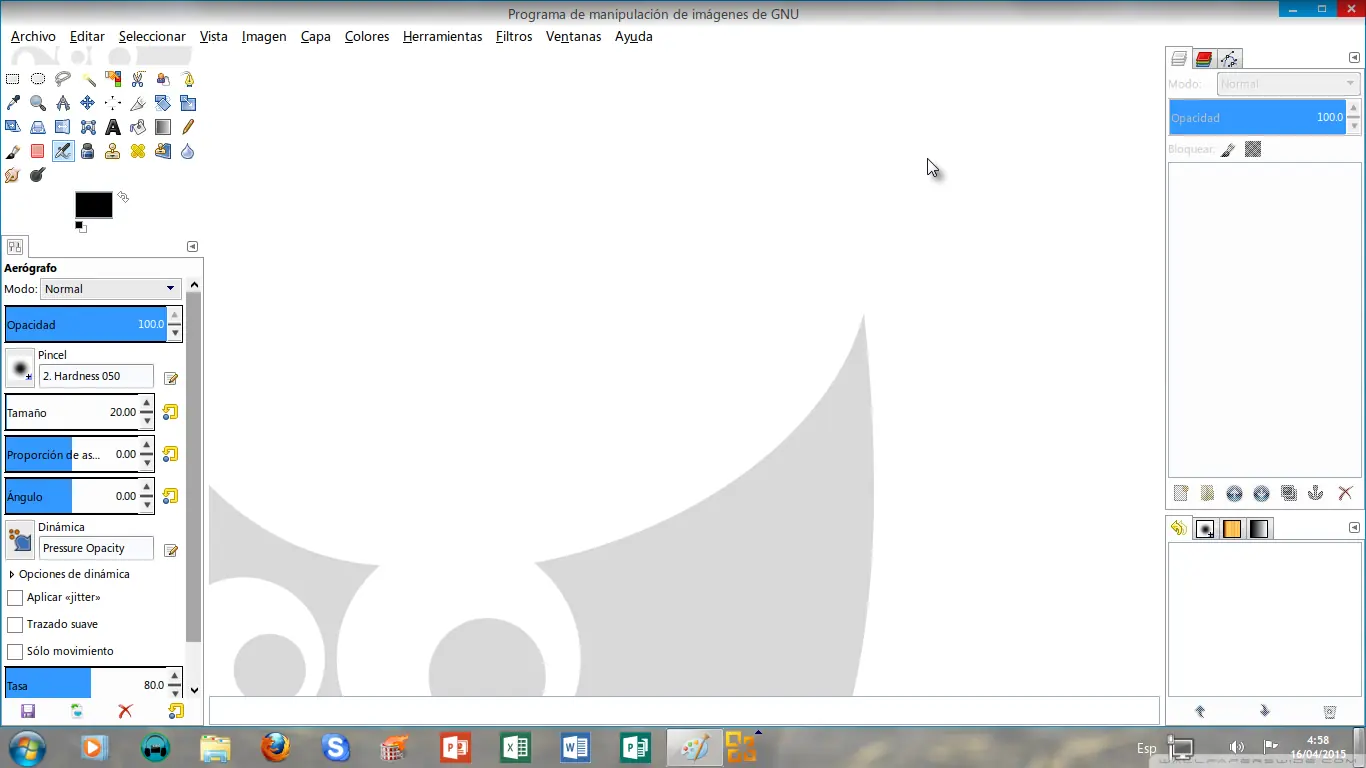Select the Select by Color tool
Screen dimensions: 1366x768
(x=113, y=78)
